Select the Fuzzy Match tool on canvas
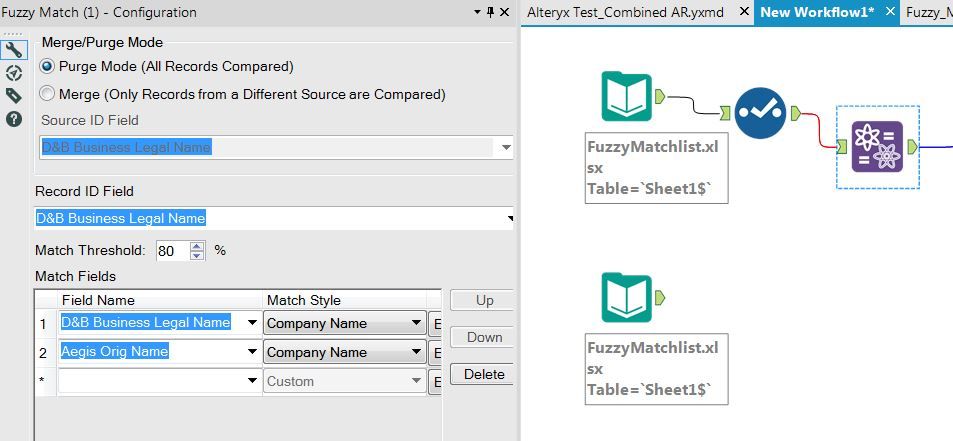The image size is (953, 441). point(877,147)
